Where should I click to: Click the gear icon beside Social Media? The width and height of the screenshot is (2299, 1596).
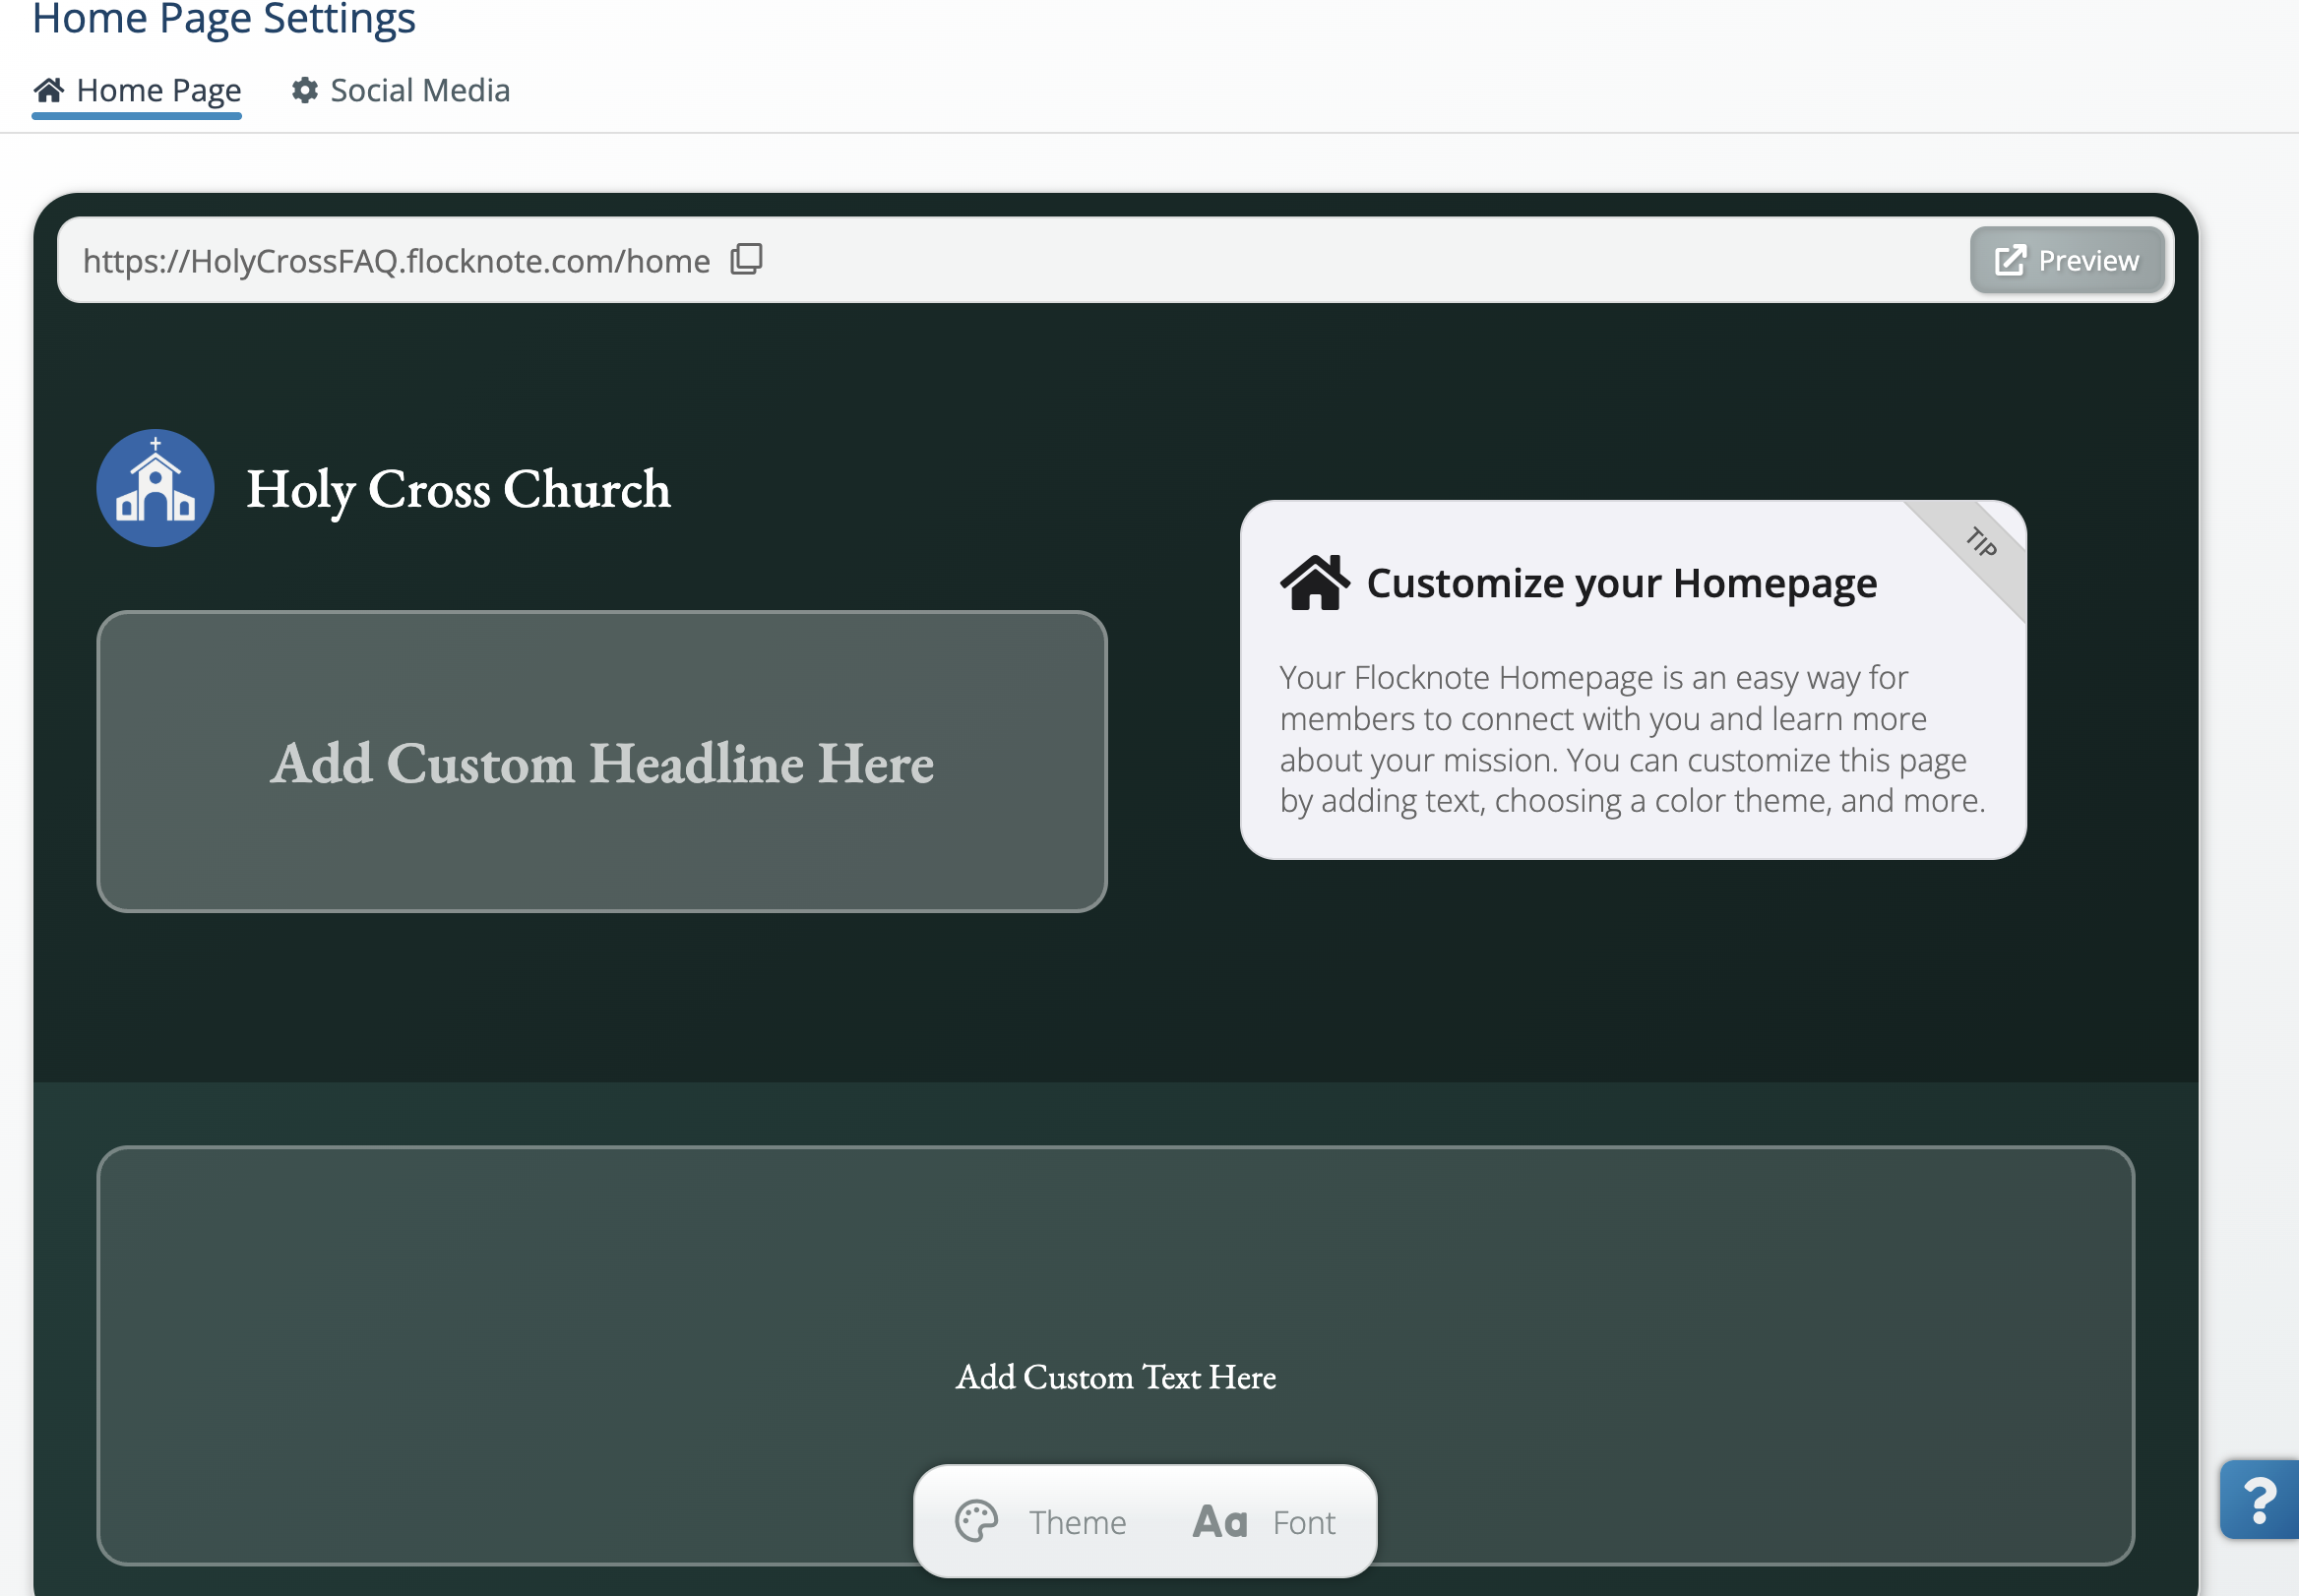point(305,90)
